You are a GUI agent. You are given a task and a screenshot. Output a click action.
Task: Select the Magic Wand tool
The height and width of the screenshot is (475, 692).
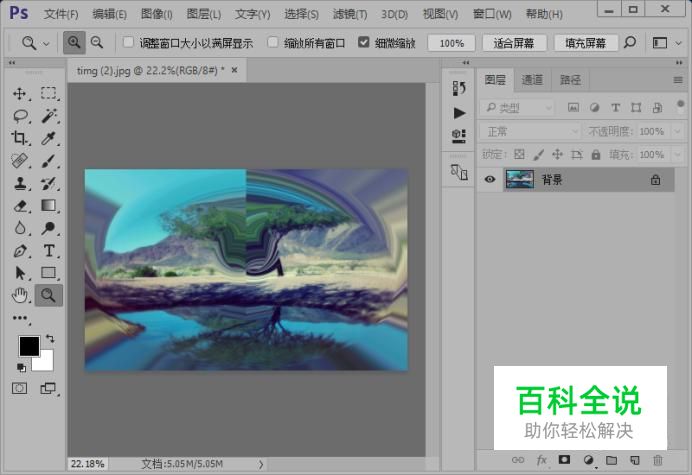coord(49,116)
